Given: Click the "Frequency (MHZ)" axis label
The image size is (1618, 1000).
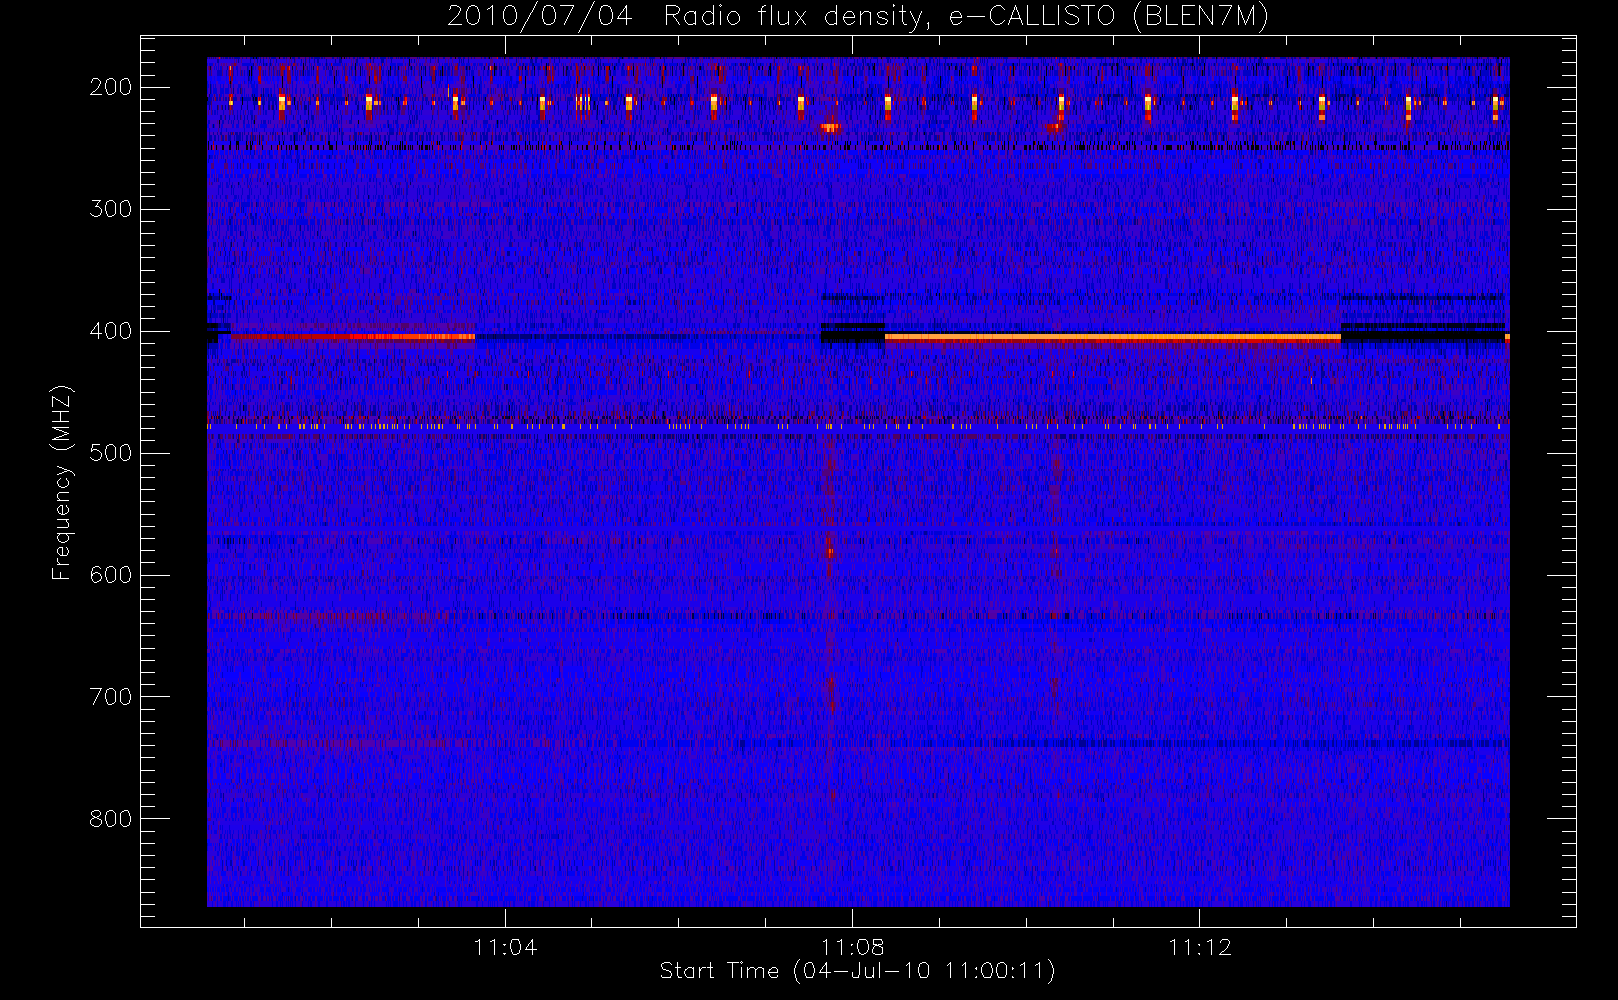Looking at the screenshot, I should [x=62, y=483].
